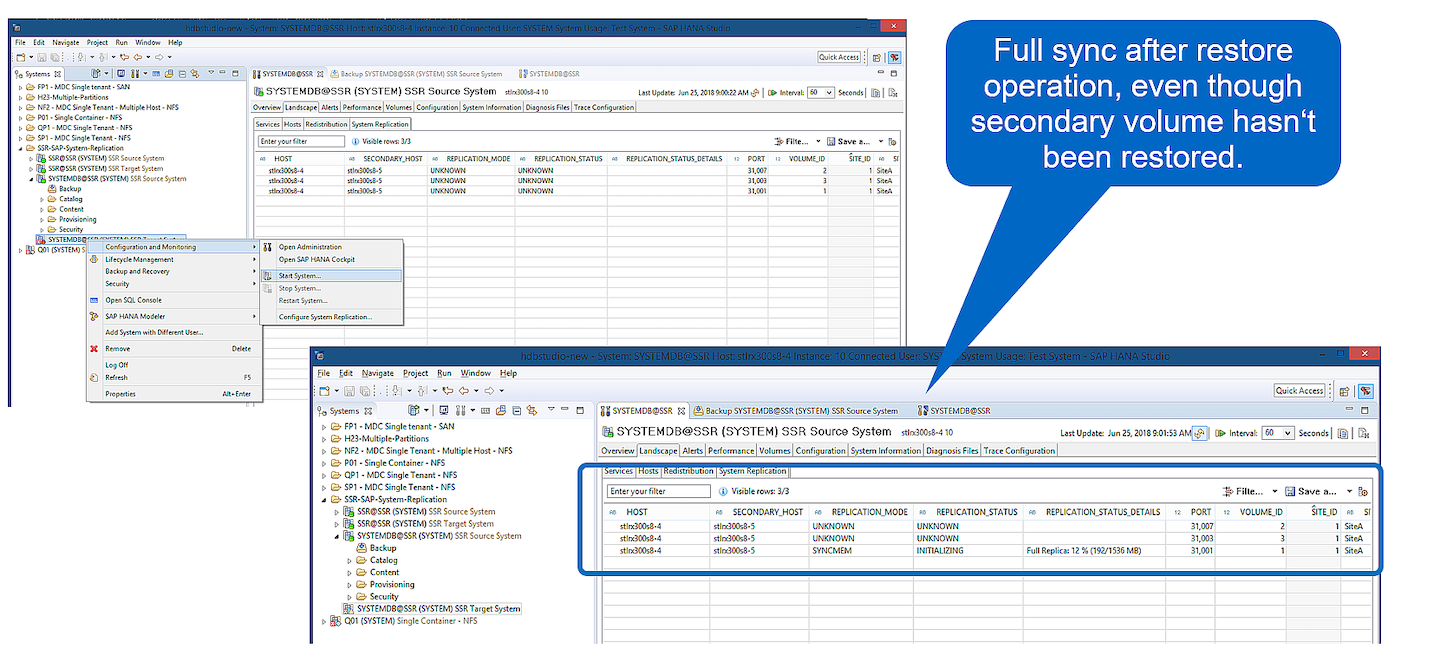Screen dimensions: 1440x669
Task: Click Open Administration tools icon in the submenu
Action: (x=268, y=247)
